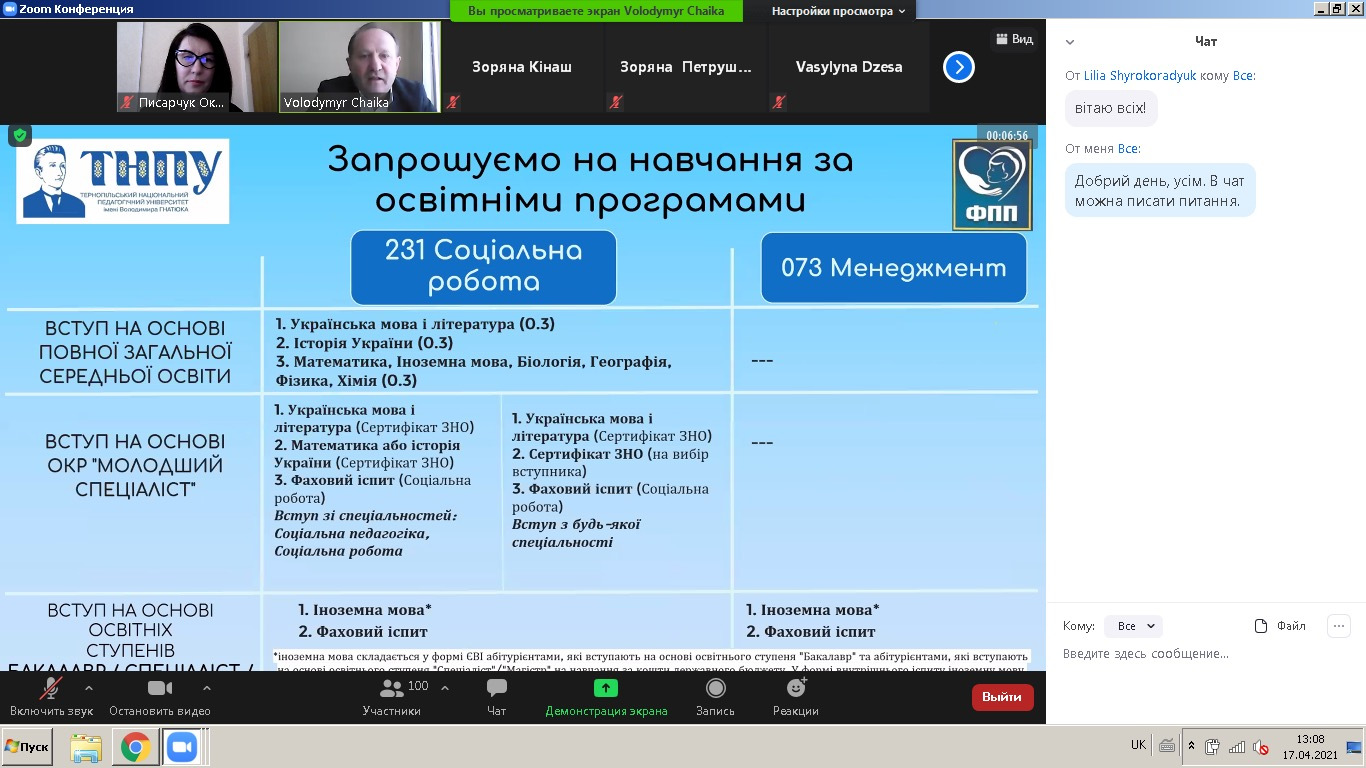This screenshot has height=768, width=1366.
Task: Click the green shield encryption icon
Action: point(20,135)
